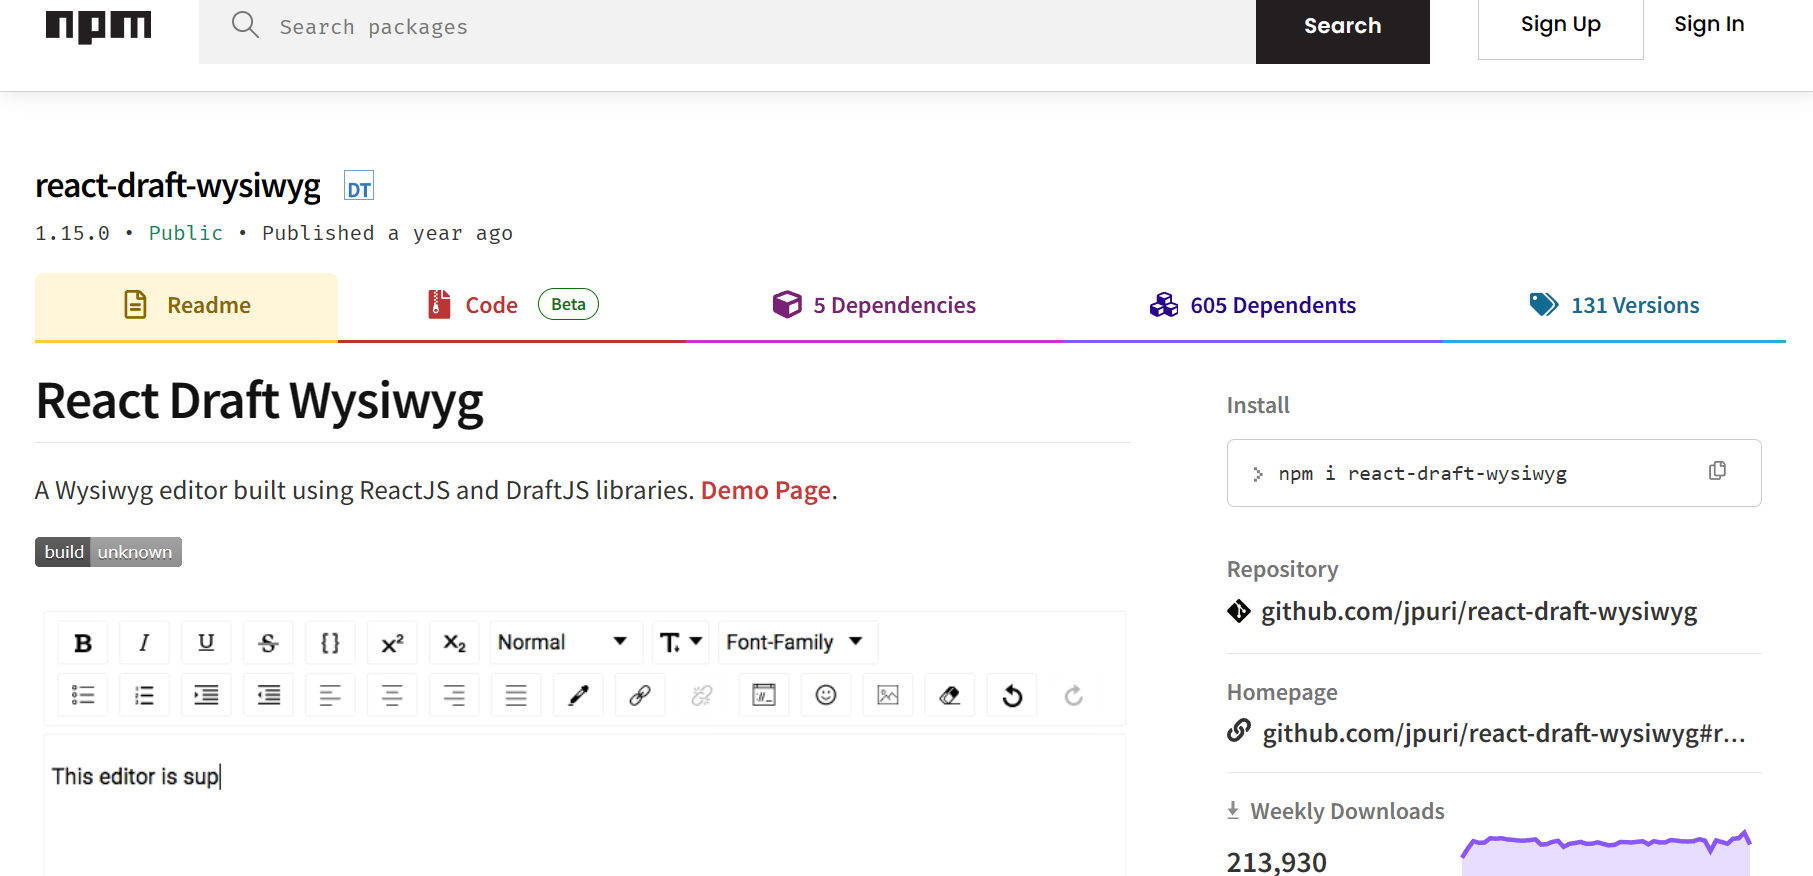The image size is (1813, 876).
Task: Open the 131 Versions tab
Action: click(1614, 305)
